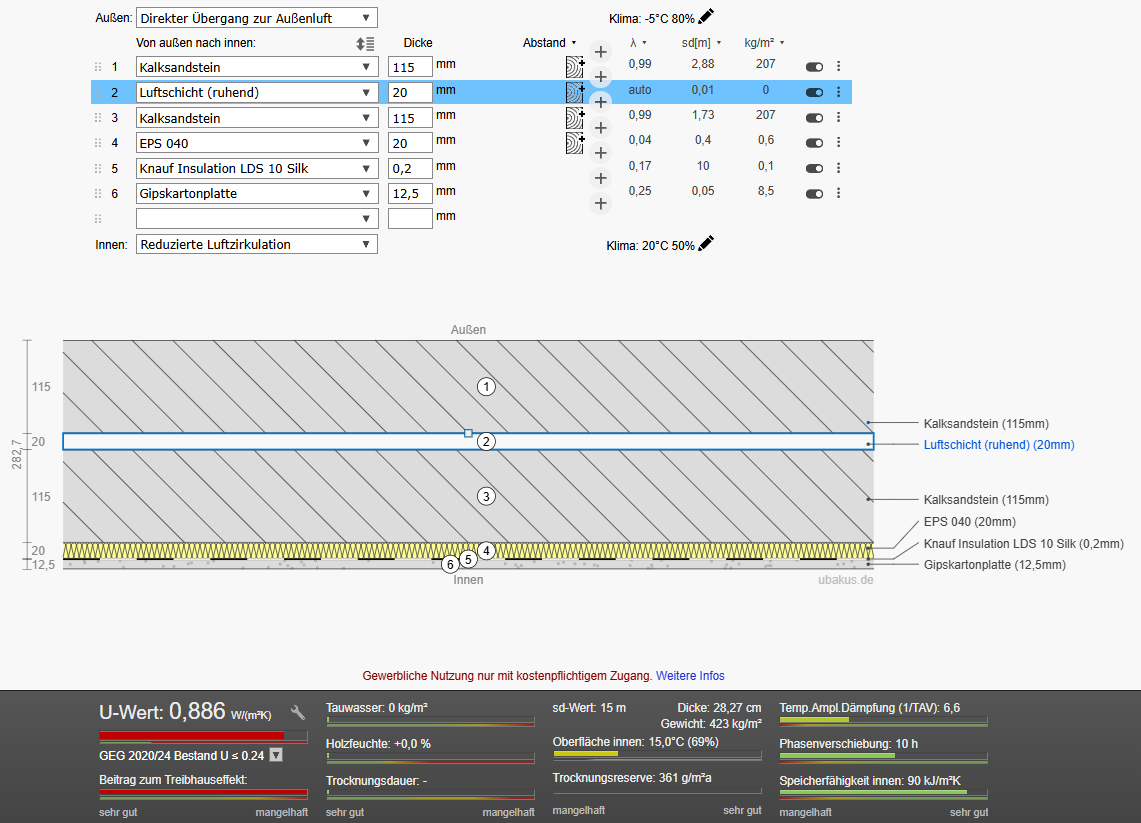Image resolution: width=1141 pixels, height=823 pixels.
Task: Click the Knauf Insulation LDS 10 Silk diagram label
Action: tap(1023, 544)
